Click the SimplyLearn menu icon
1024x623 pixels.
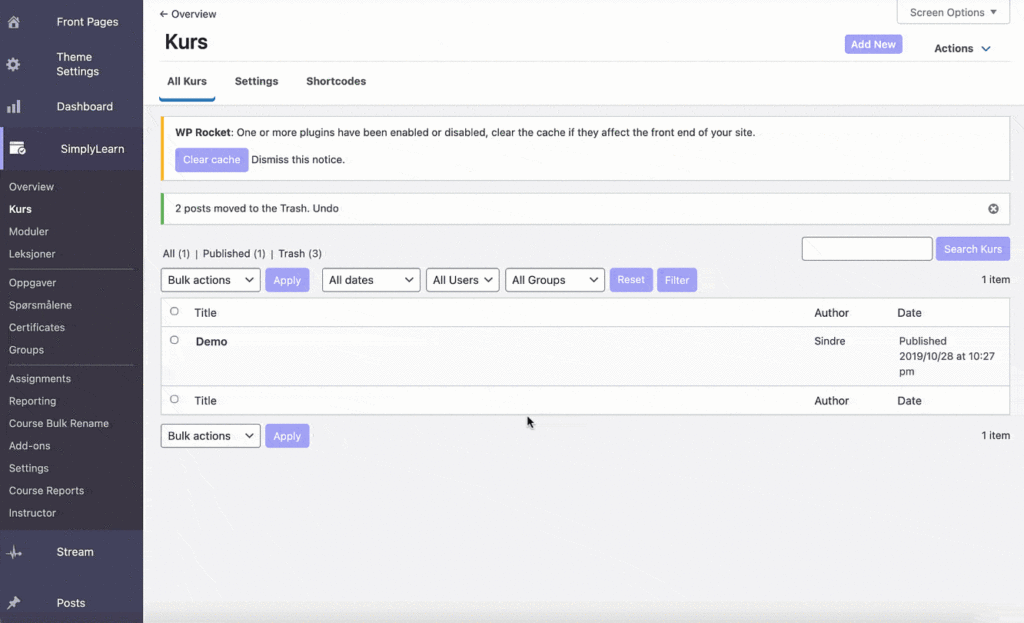coord(17,149)
